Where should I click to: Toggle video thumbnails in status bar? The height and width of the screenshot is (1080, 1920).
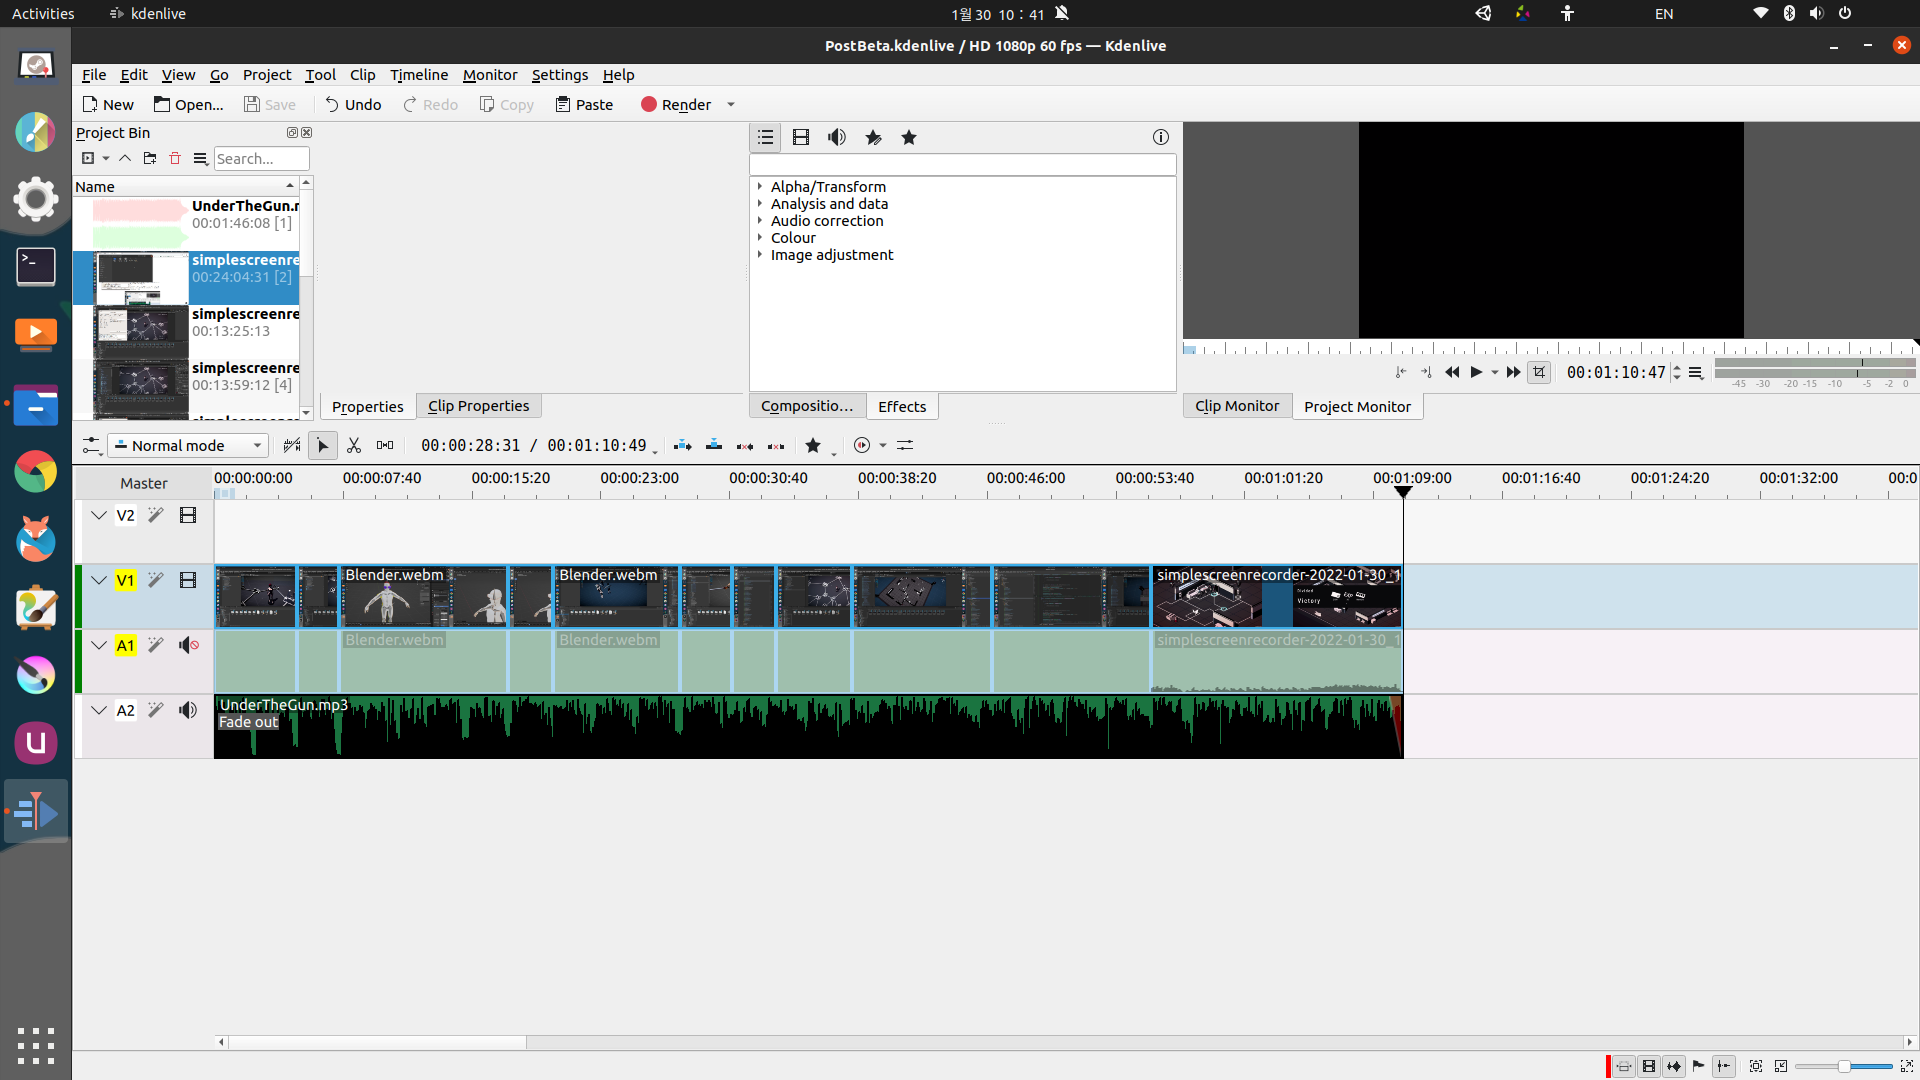(x=1649, y=1066)
